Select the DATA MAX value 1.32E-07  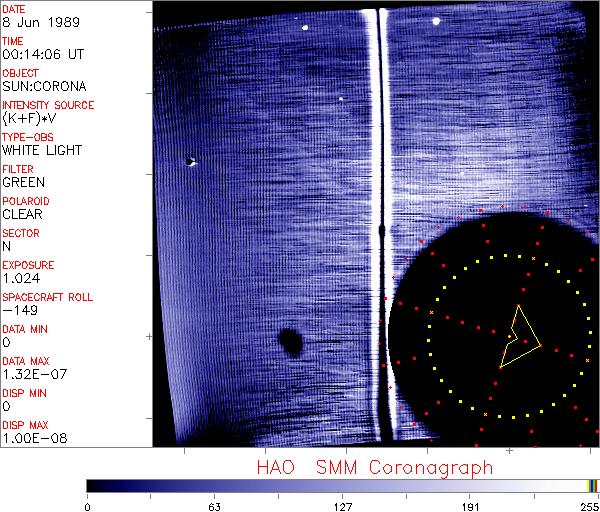[x=30, y=374]
